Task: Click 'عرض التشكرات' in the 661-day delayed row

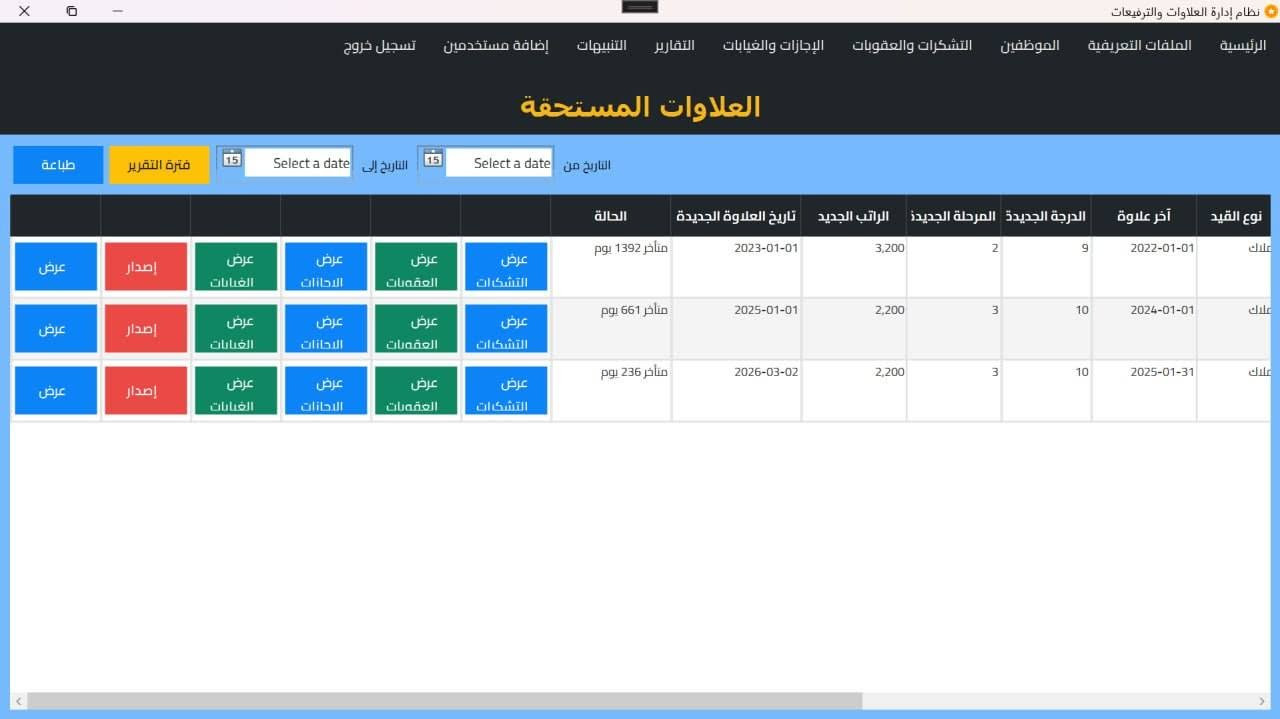Action: [x=506, y=329]
